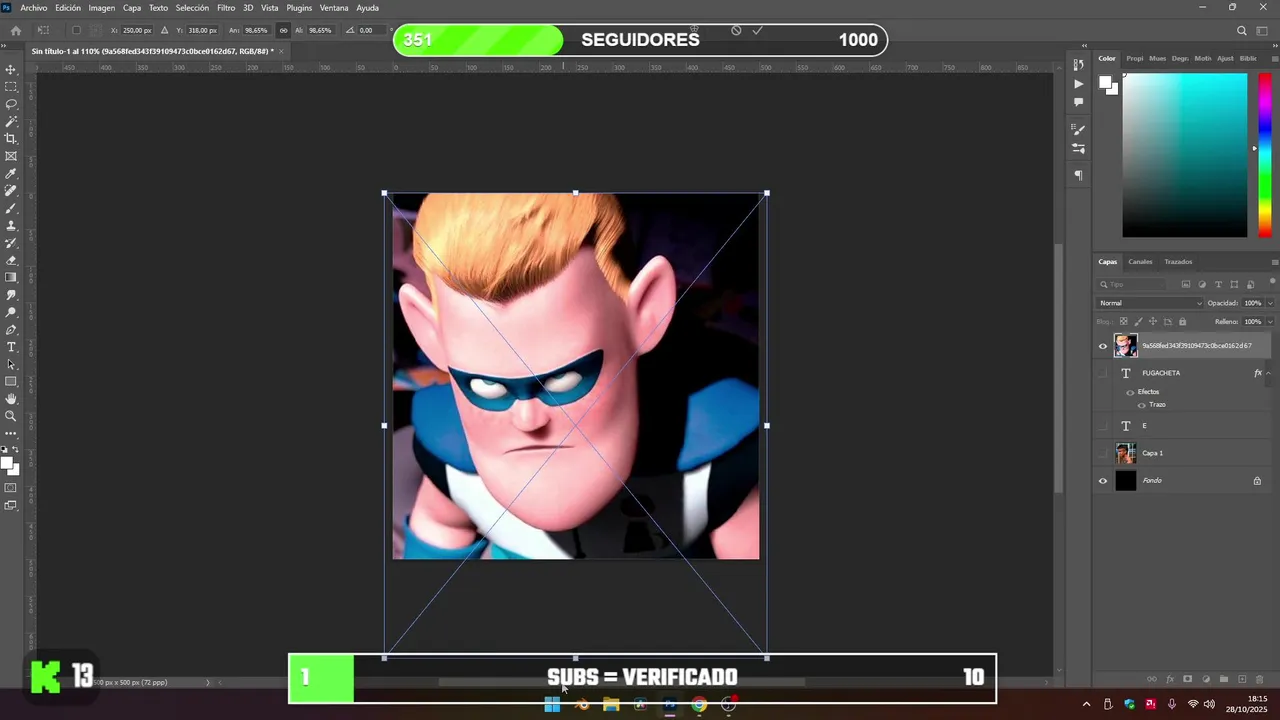Show the E text layer

point(1103,426)
